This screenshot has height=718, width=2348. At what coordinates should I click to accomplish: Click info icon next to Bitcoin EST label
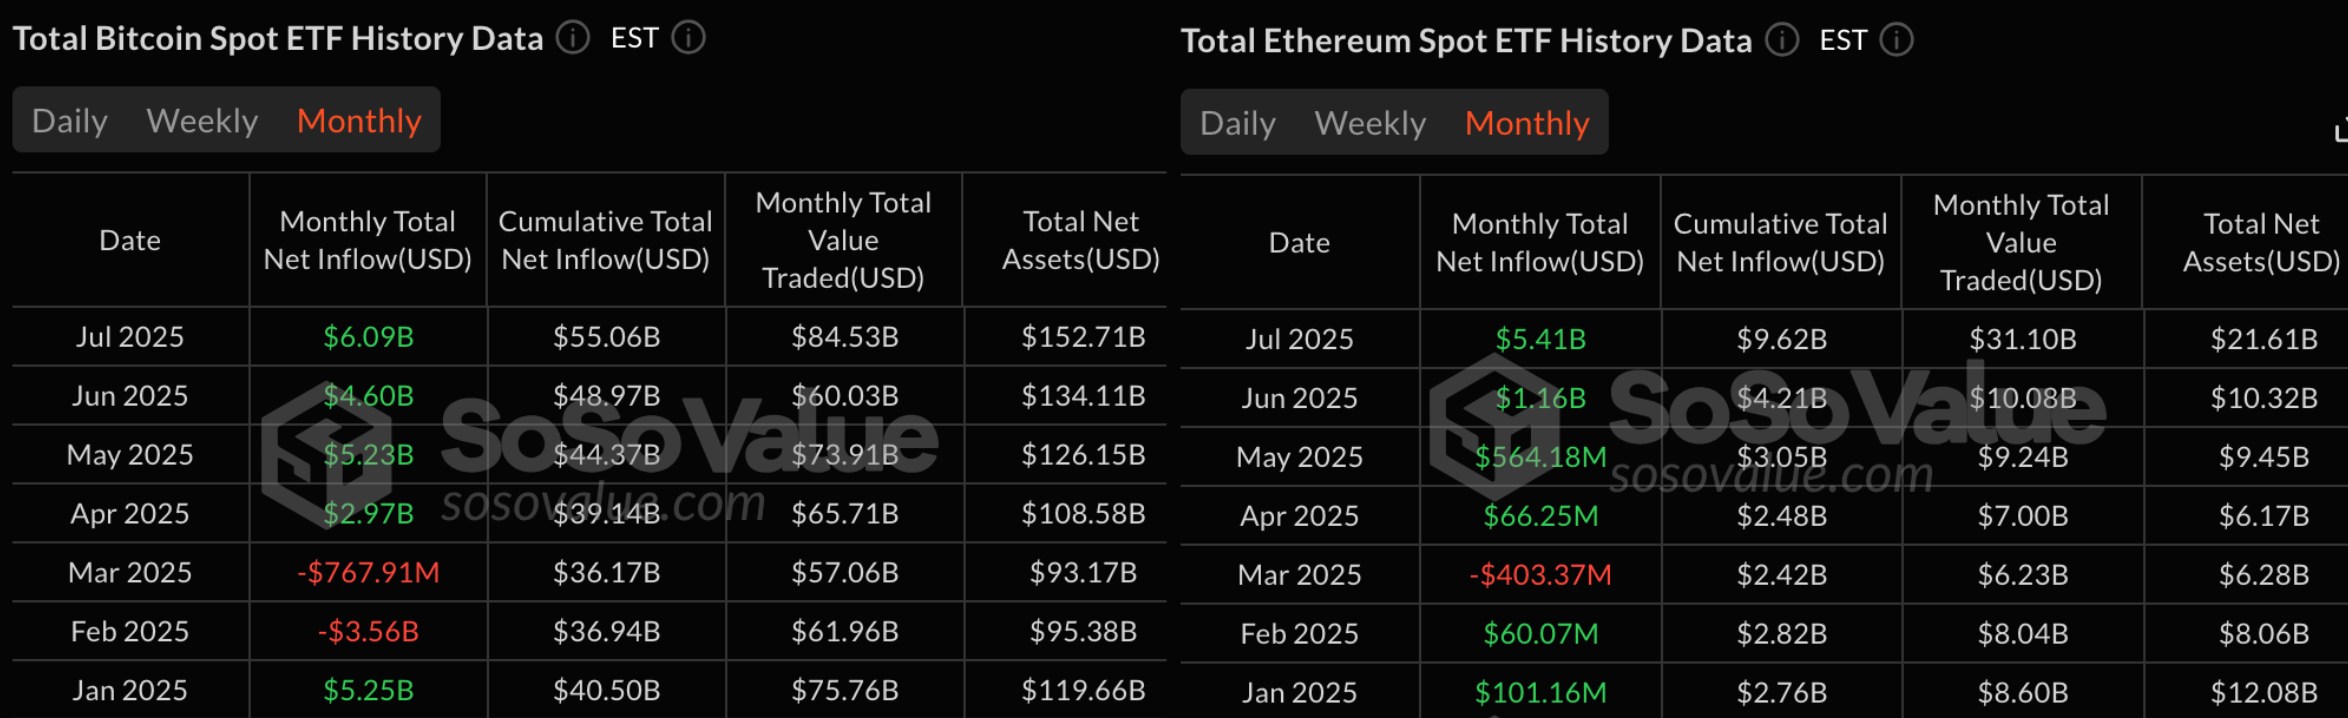[x=688, y=38]
